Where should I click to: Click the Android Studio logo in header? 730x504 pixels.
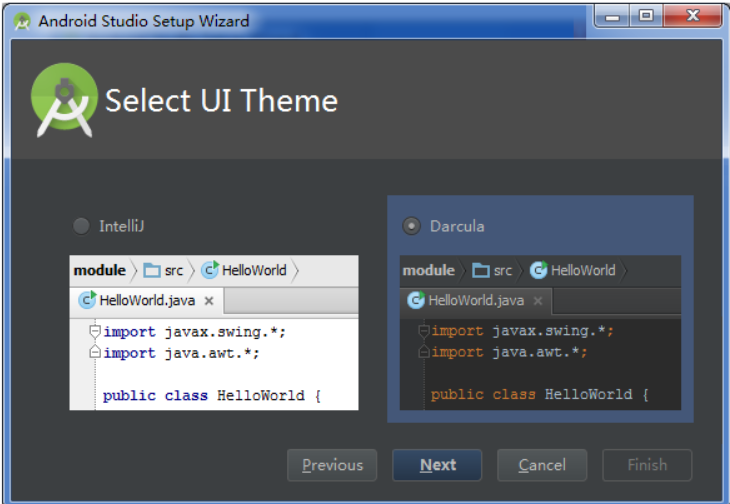click(x=64, y=100)
